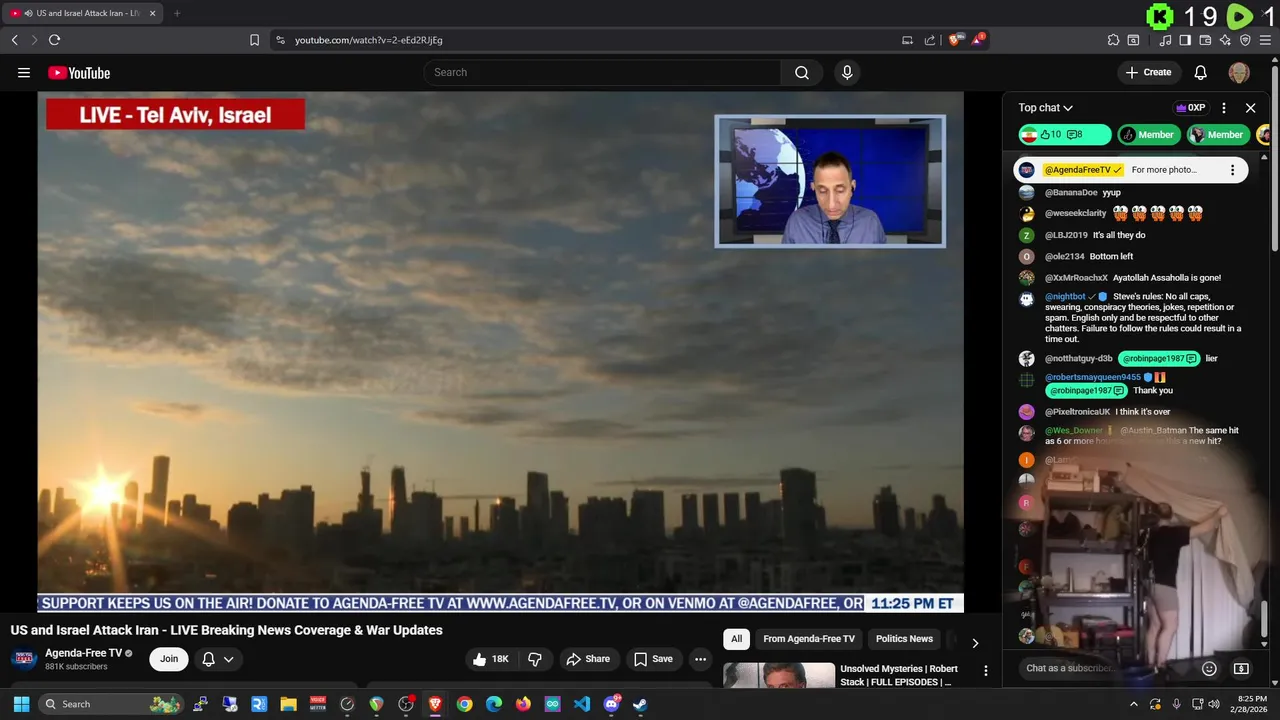Click into YouTube search field
The height and width of the screenshot is (720, 1280).
tap(603, 73)
